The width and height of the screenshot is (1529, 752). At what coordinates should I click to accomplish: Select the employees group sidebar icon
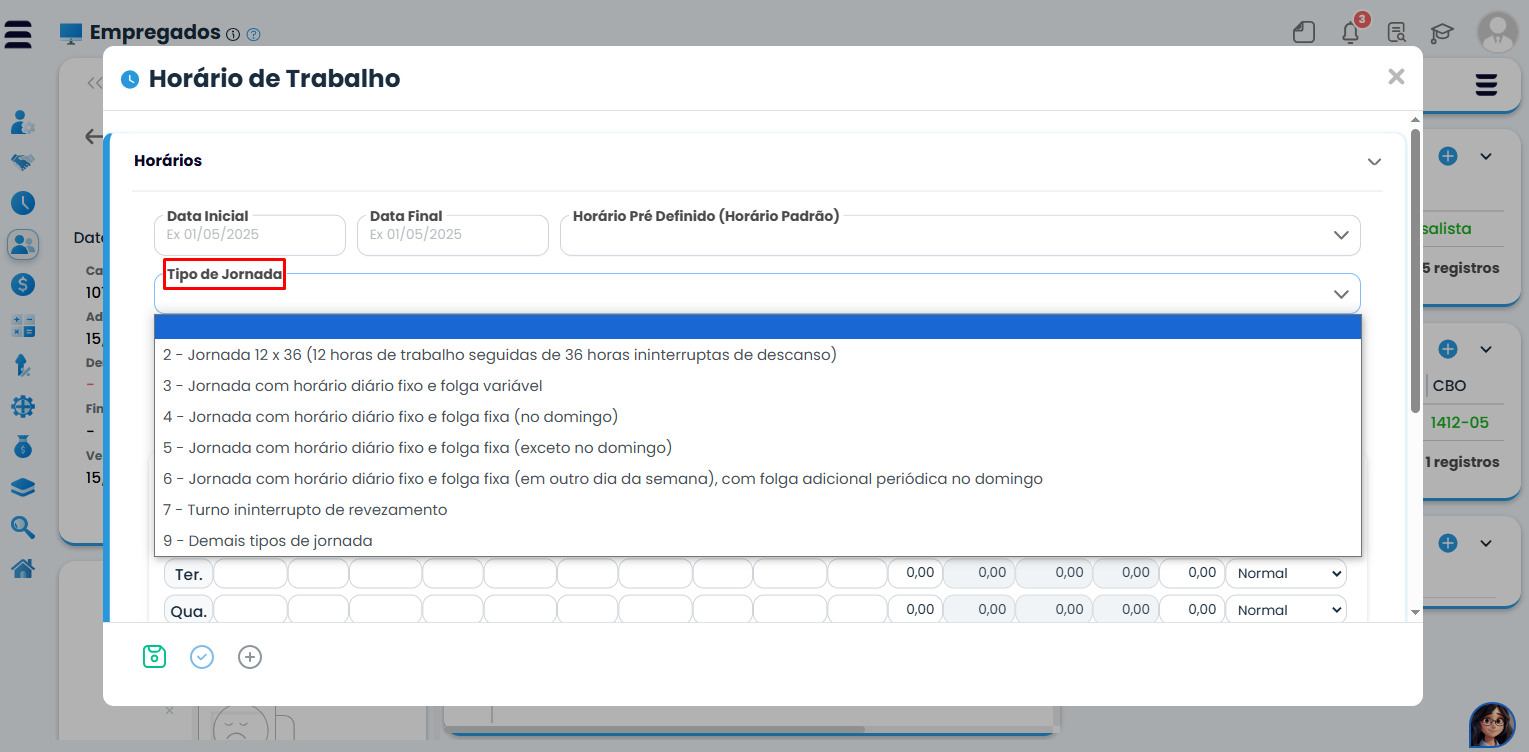(23, 244)
